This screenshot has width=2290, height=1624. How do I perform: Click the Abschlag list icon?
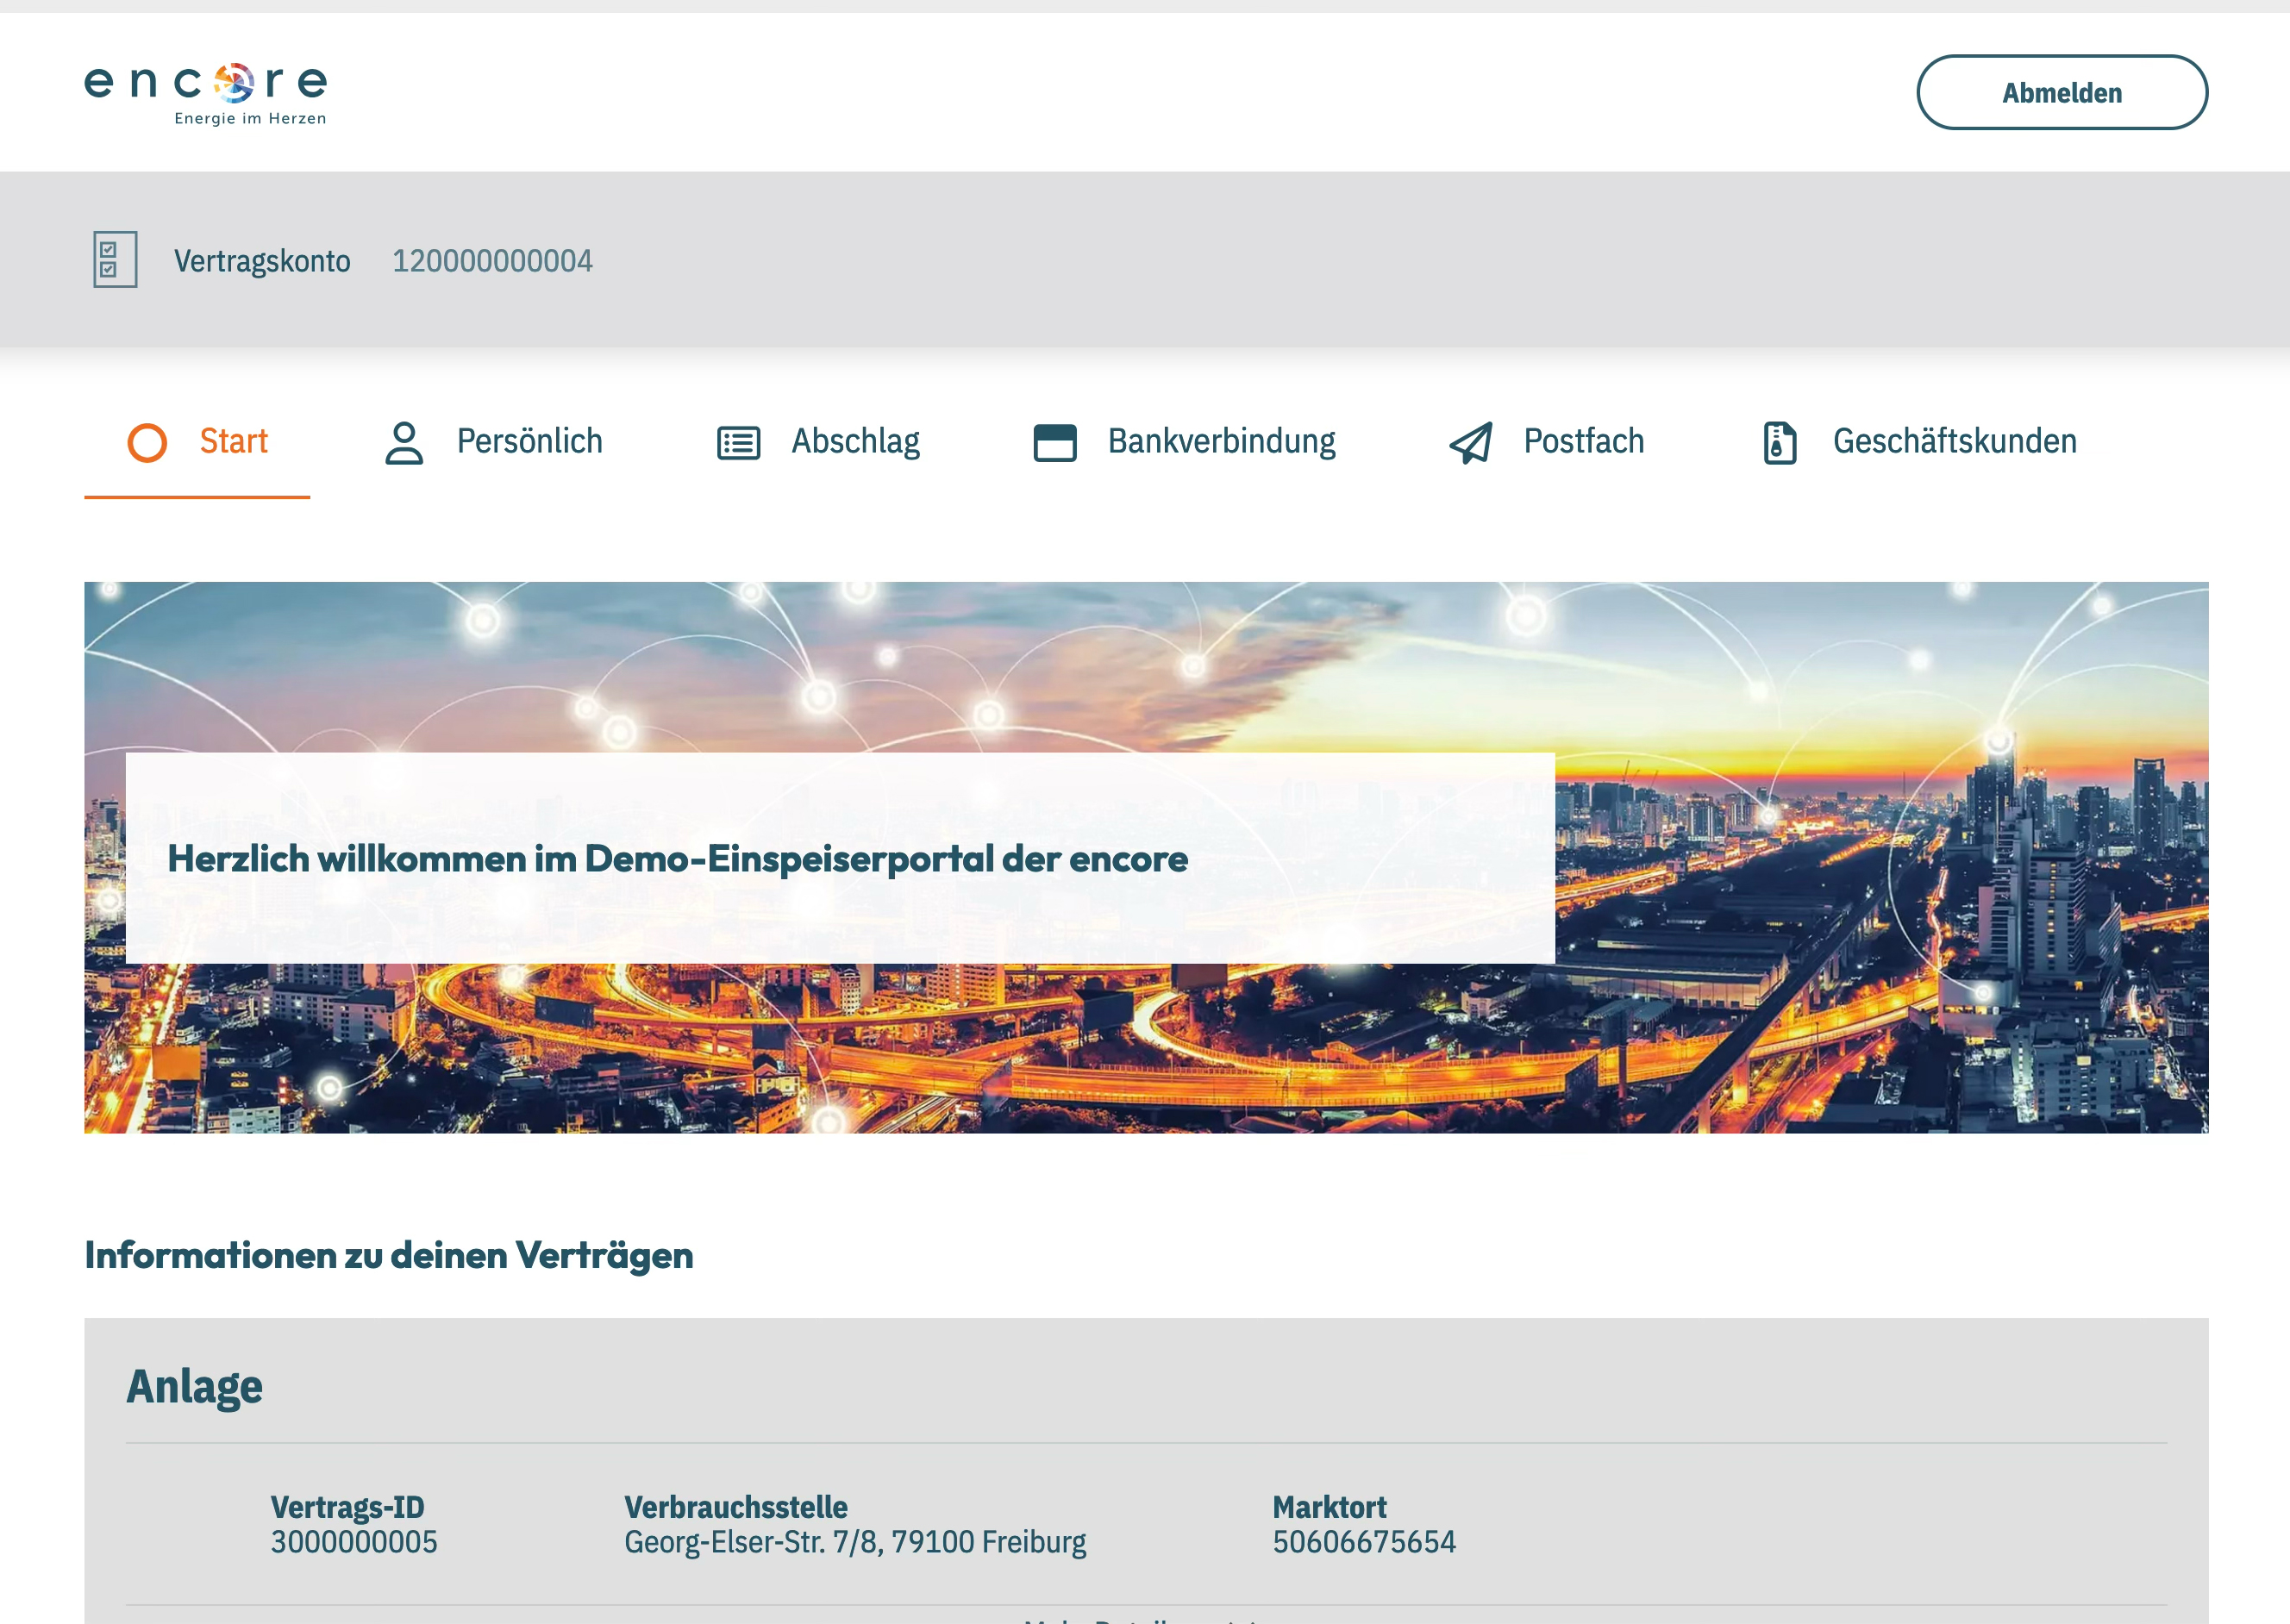click(x=737, y=441)
